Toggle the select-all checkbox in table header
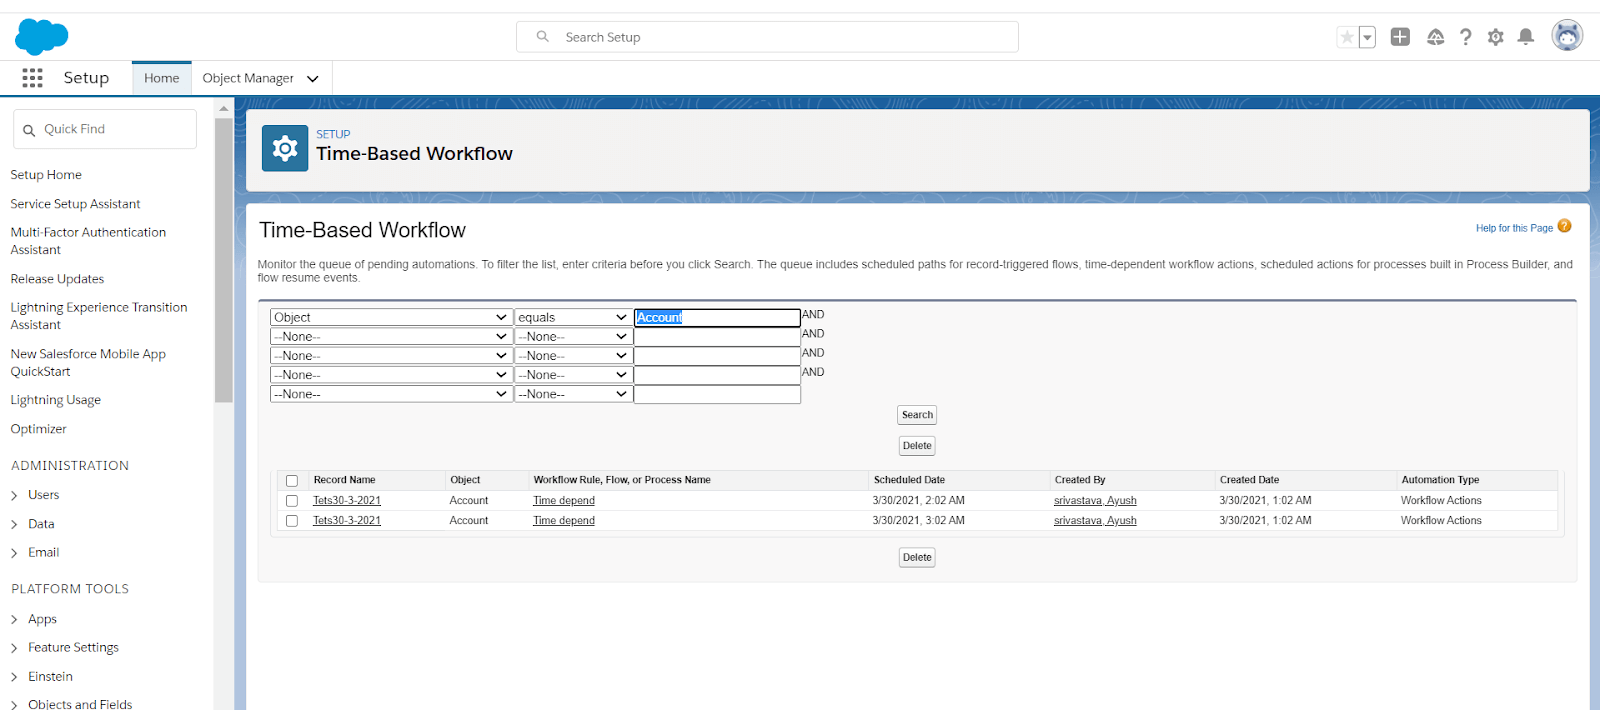Viewport: 1600px width, 710px height. click(x=292, y=481)
